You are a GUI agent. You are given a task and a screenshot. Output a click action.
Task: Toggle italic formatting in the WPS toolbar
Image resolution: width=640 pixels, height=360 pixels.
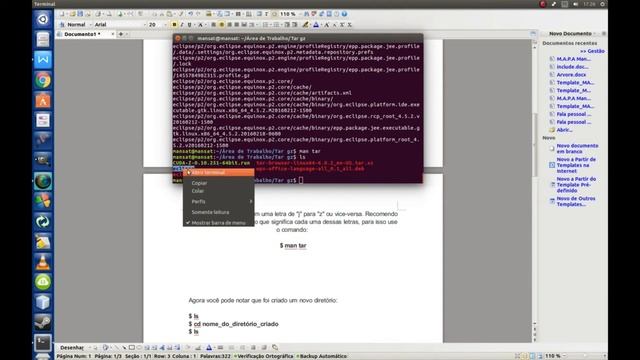click(x=182, y=24)
